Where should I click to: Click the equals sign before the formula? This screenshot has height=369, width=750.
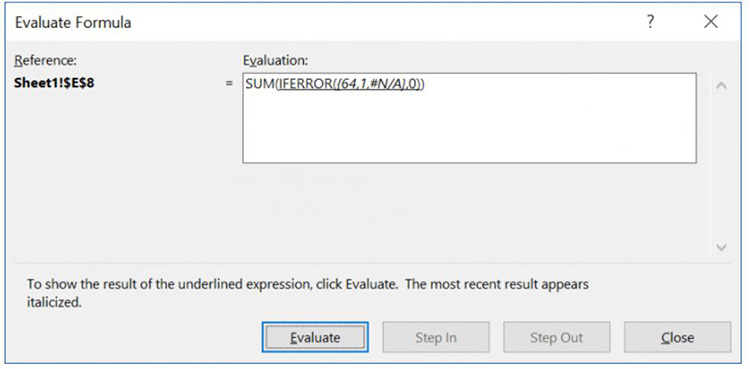[229, 84]
